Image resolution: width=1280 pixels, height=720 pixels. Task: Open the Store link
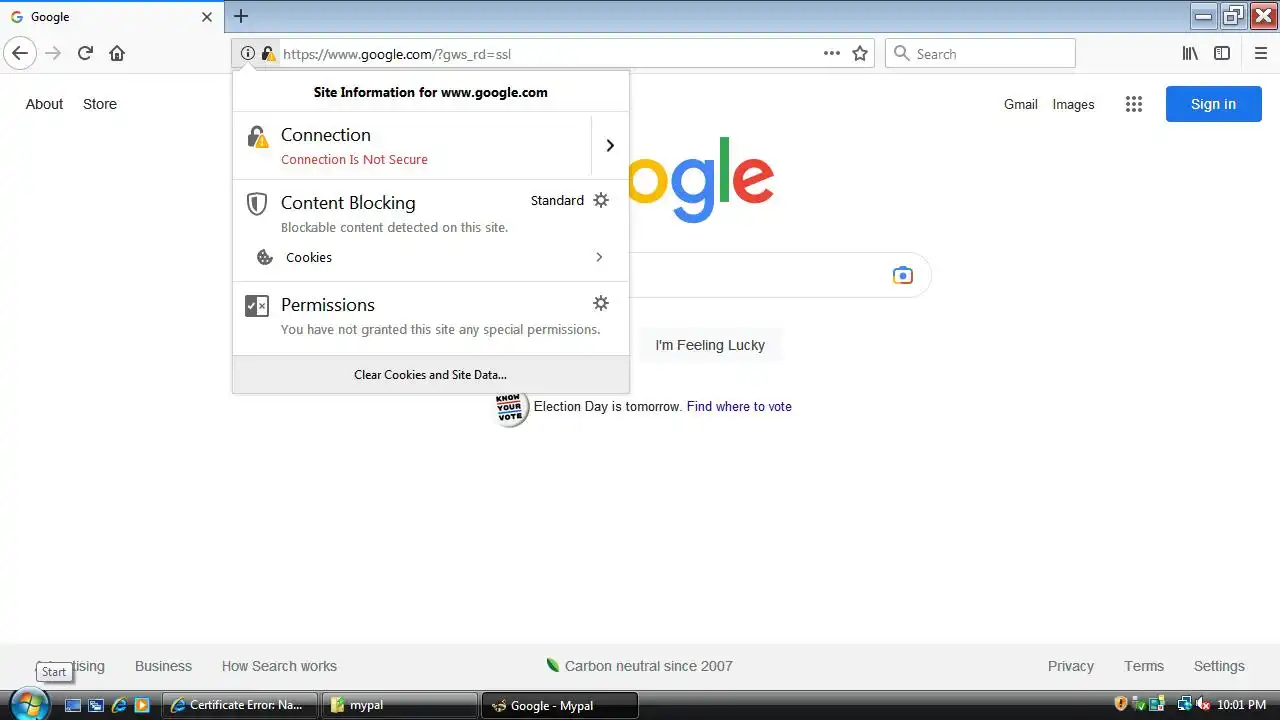(100, 104)
